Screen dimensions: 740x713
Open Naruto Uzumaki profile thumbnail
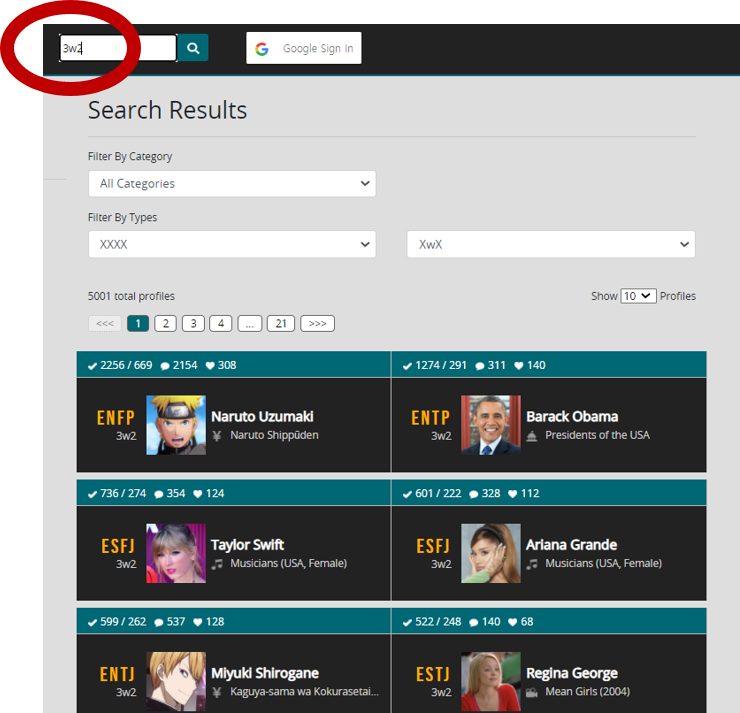(x=176, y=425)
